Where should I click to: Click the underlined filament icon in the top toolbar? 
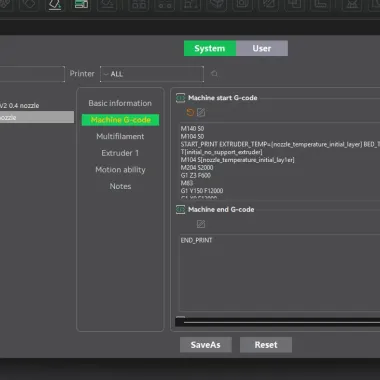(x=55, y=5)
